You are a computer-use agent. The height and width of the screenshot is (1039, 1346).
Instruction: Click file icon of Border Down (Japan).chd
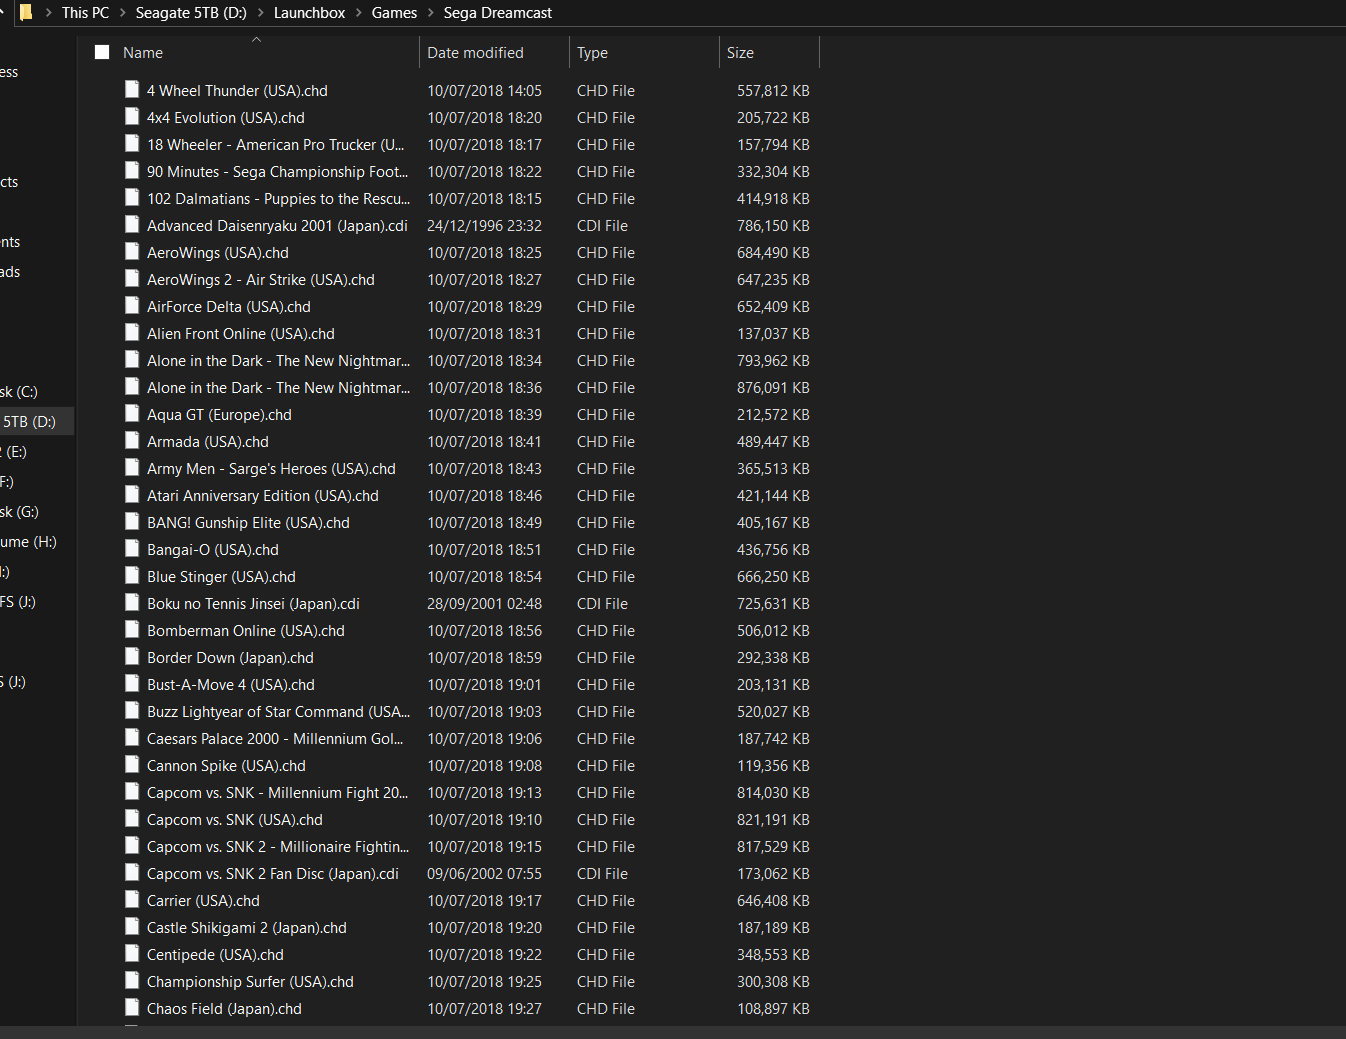(x=132, y=656)
